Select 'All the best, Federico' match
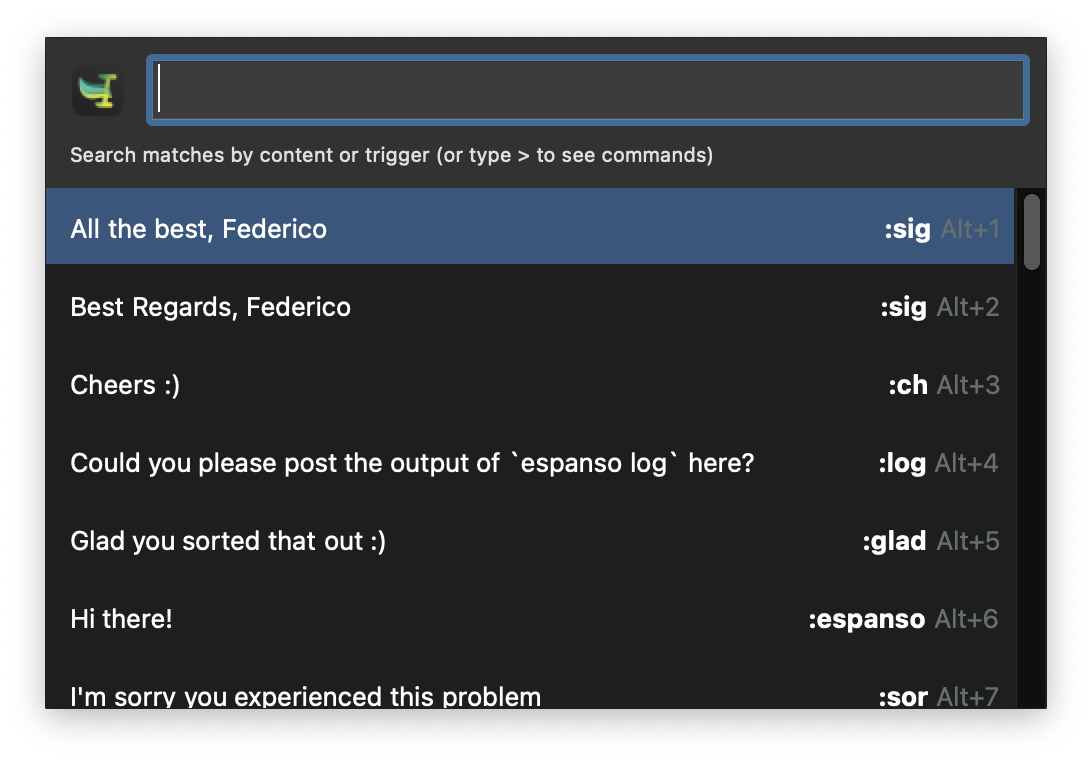Image resolution: width=1092 pixels, height=762 pixels. coord(530,228)
